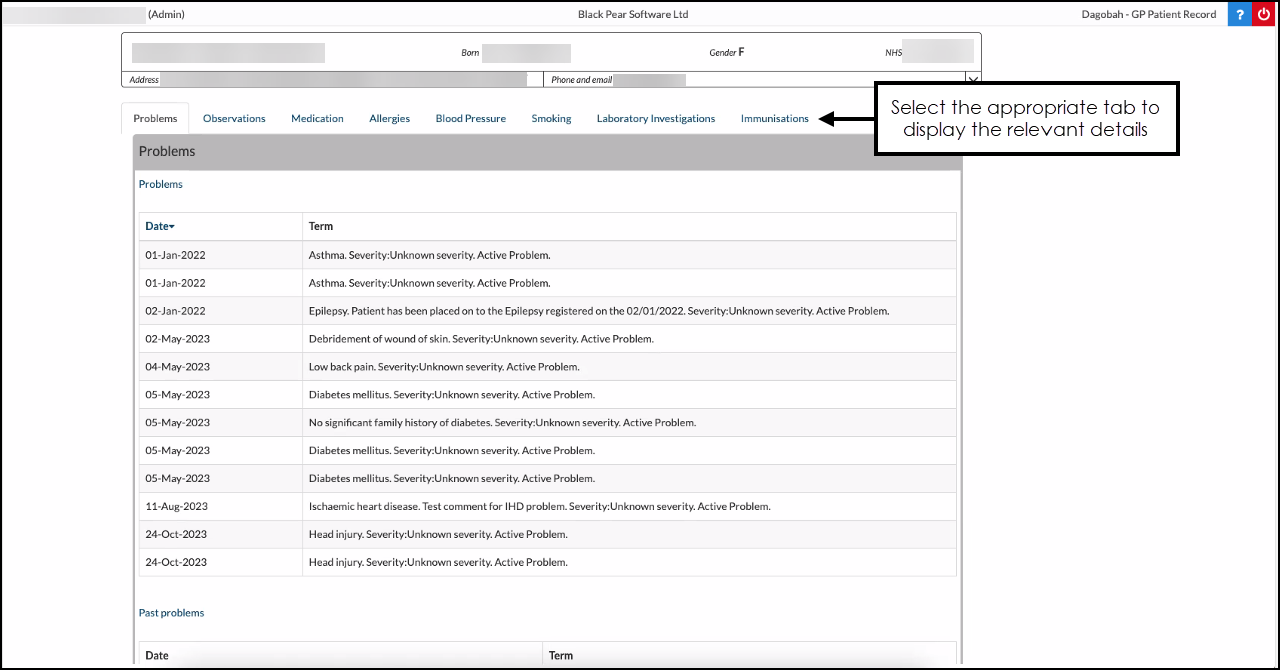Click the Past problems link
Image resolution: width=1280 pixels, height=670 pixels.
(x=171, y=613)
